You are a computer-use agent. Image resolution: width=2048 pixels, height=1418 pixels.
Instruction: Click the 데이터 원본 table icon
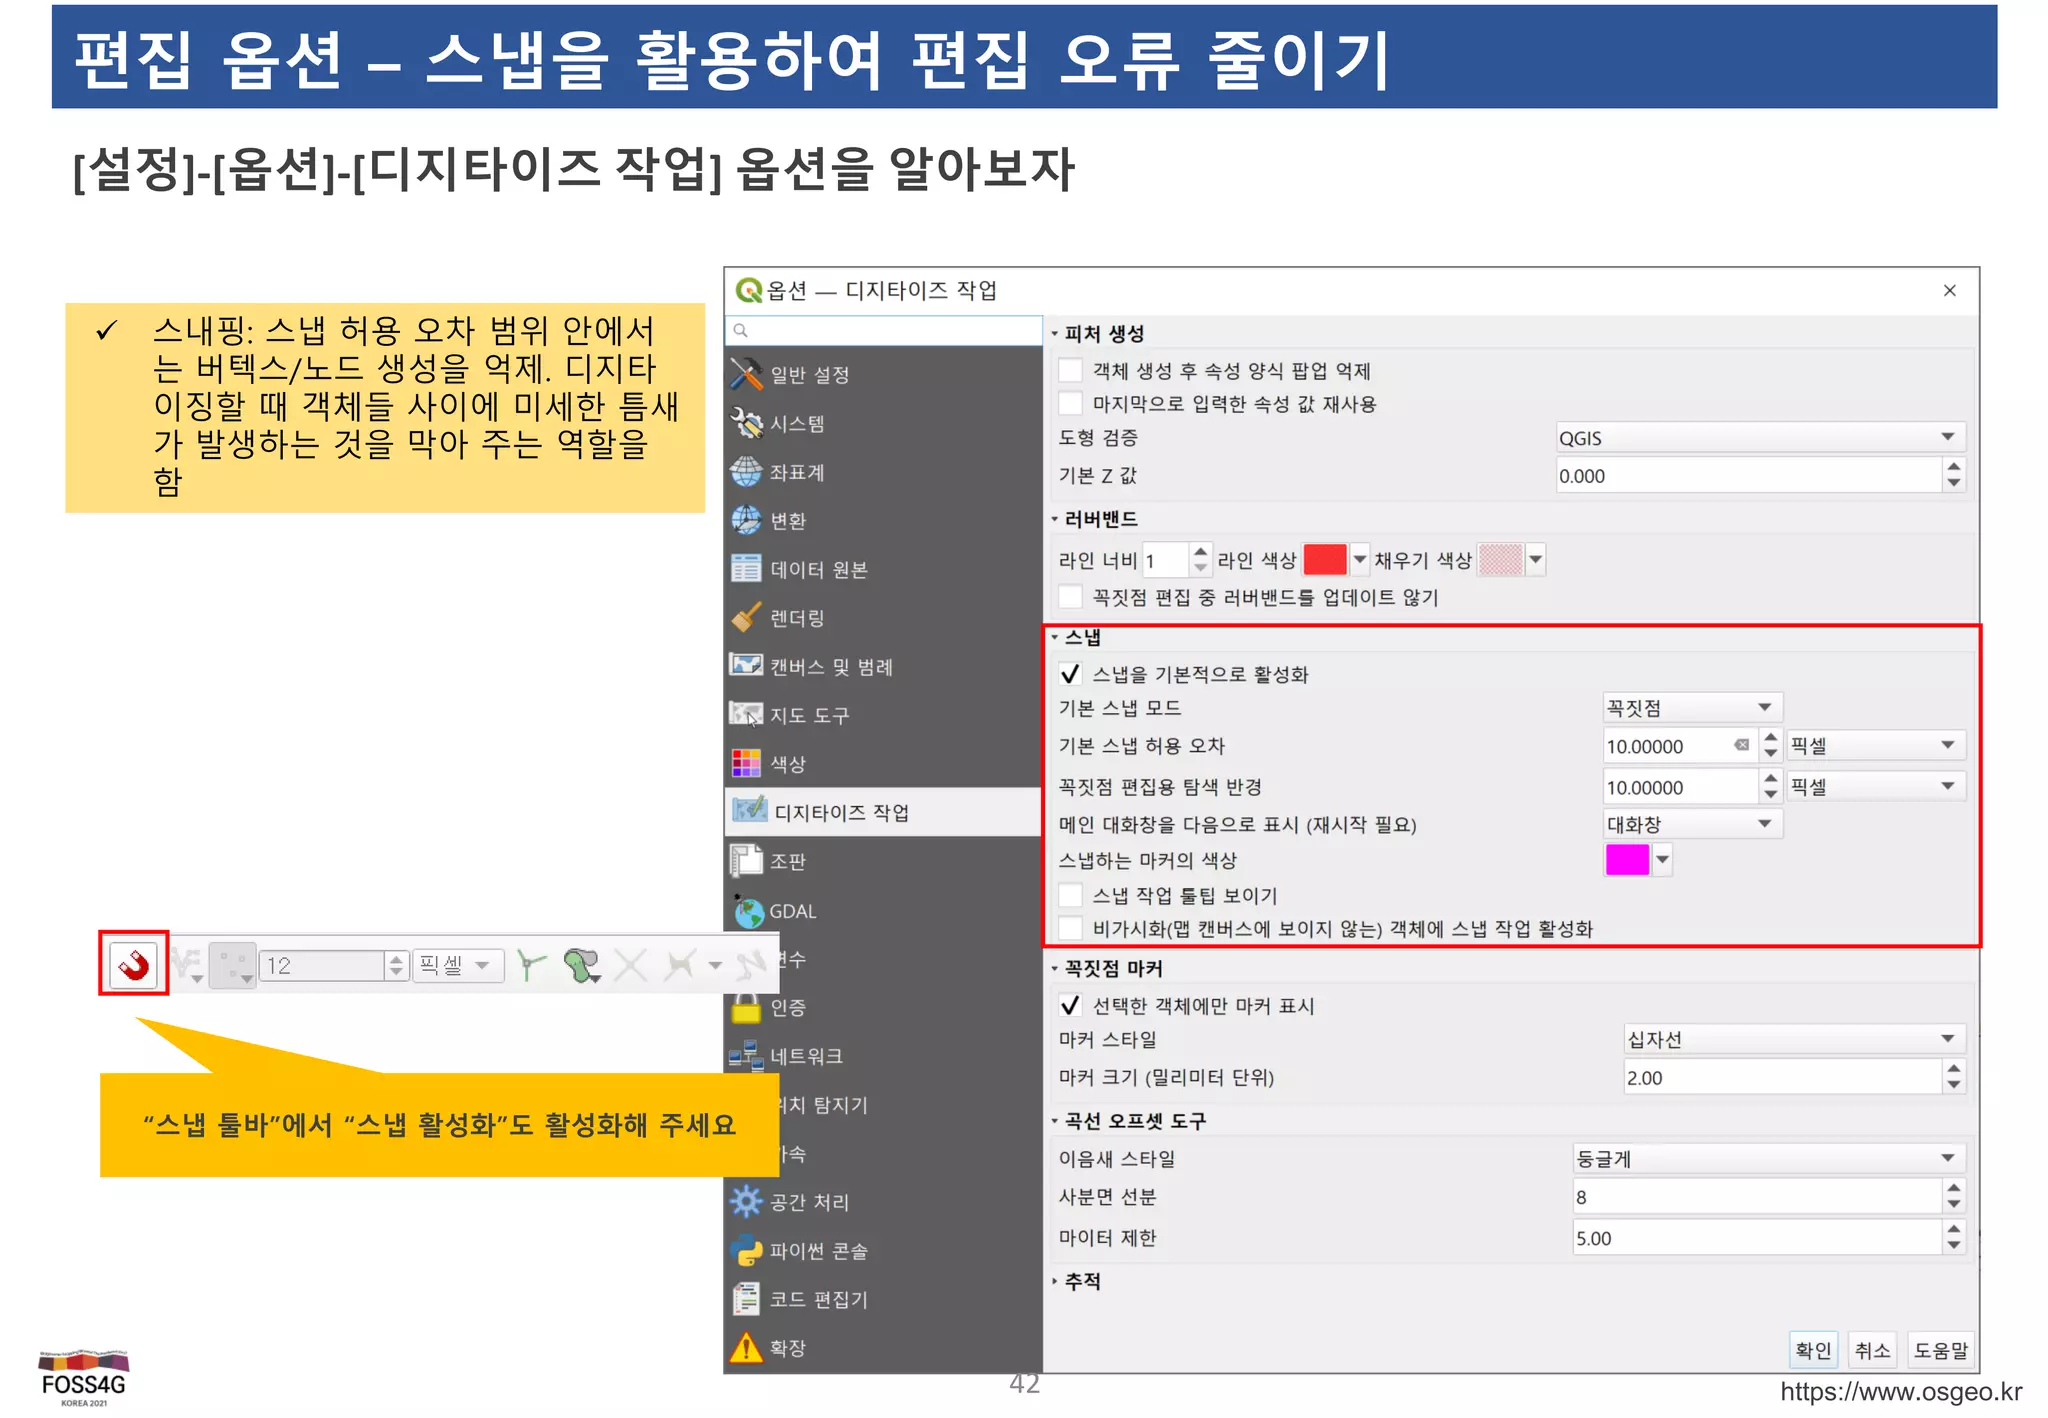tap(746, 569)
